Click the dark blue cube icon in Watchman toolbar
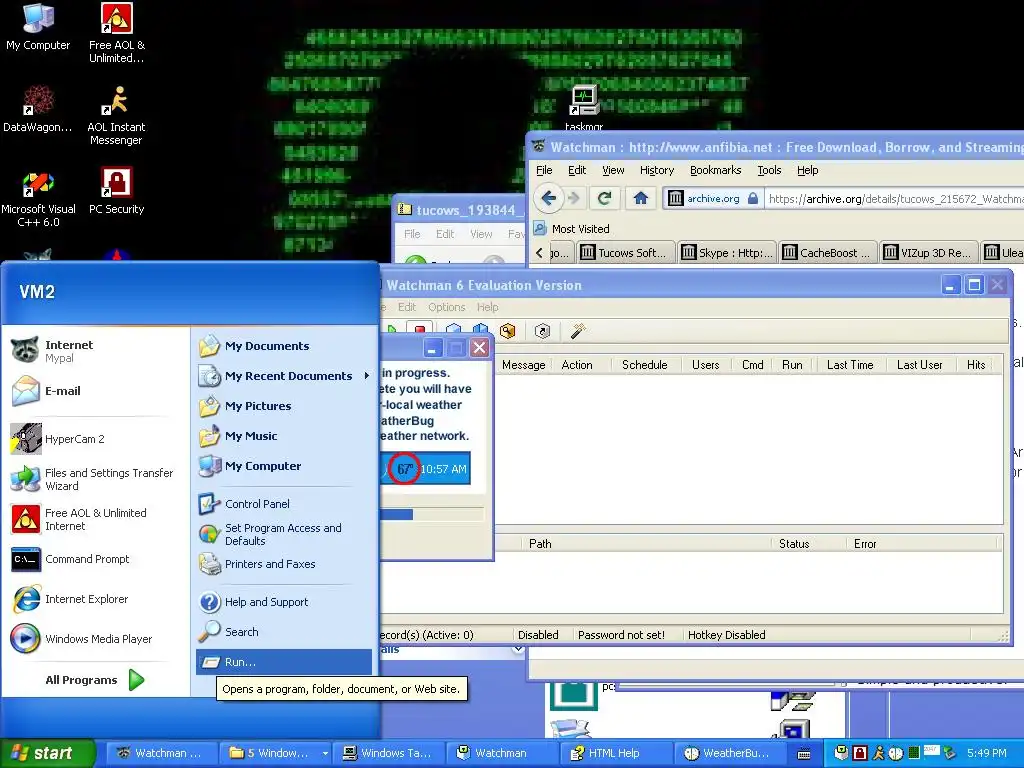 tap(481, 331)
